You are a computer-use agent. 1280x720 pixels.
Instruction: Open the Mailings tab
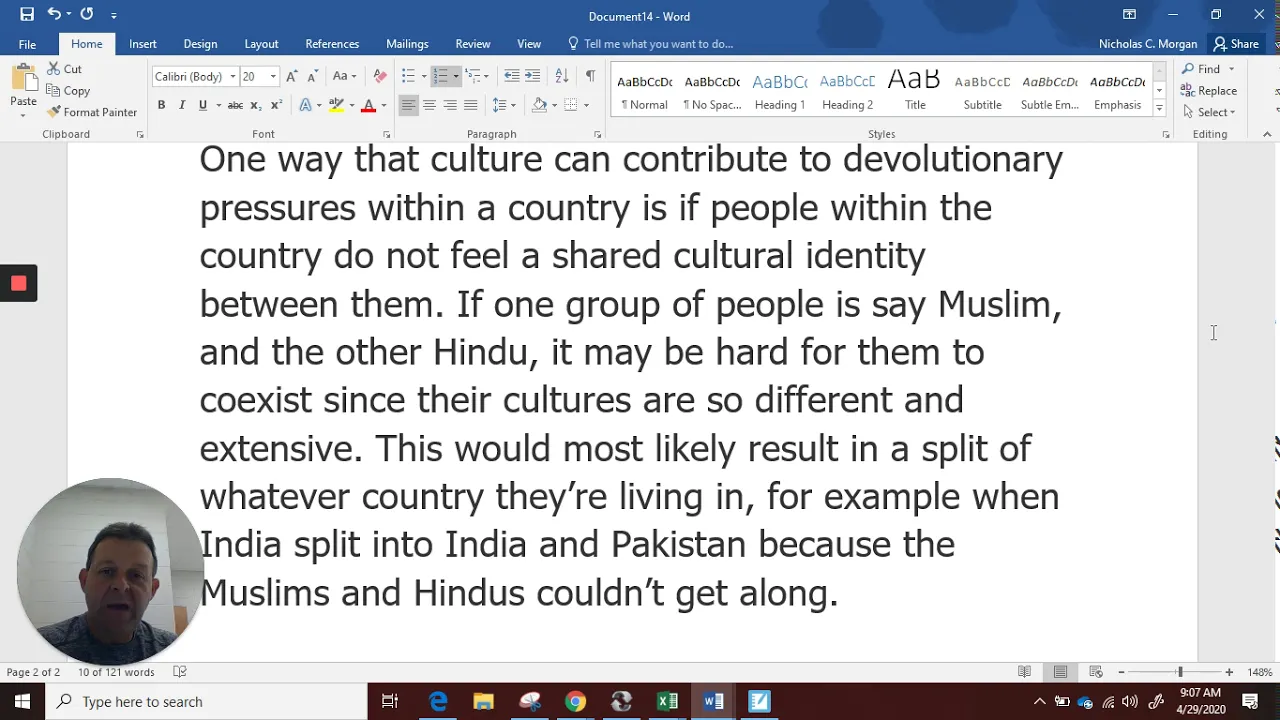pyautogui.click(x=407, y=44)
